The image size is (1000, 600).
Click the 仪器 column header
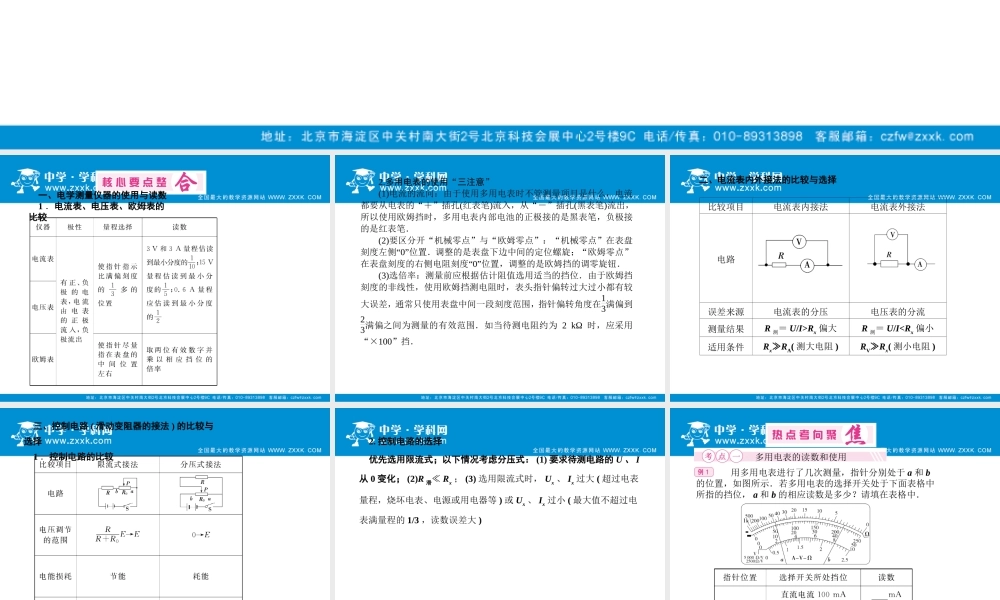point(43,227)
